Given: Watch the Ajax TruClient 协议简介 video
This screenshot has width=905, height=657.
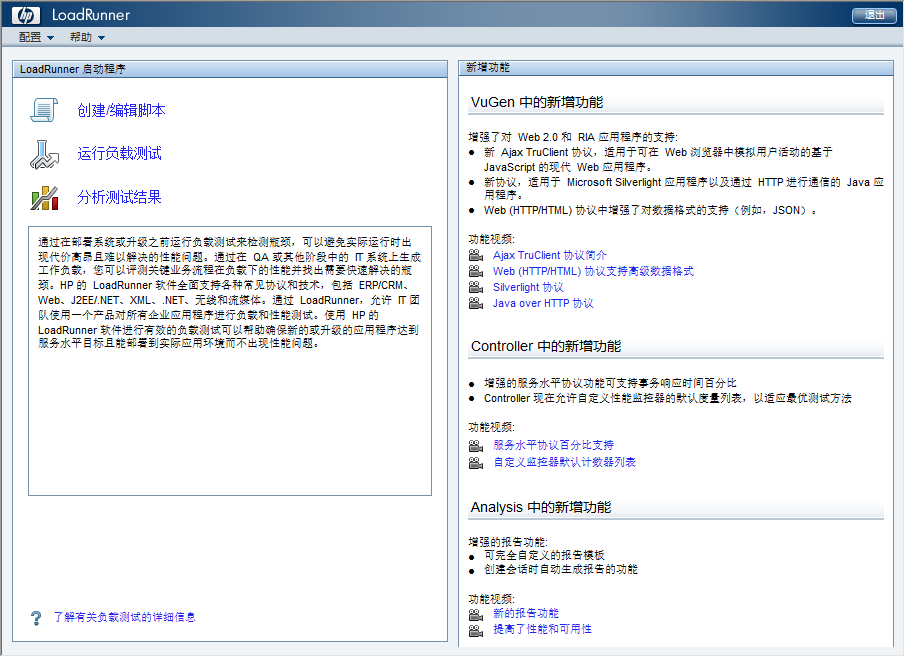Looking at the screenshot, I should (549, 255).
